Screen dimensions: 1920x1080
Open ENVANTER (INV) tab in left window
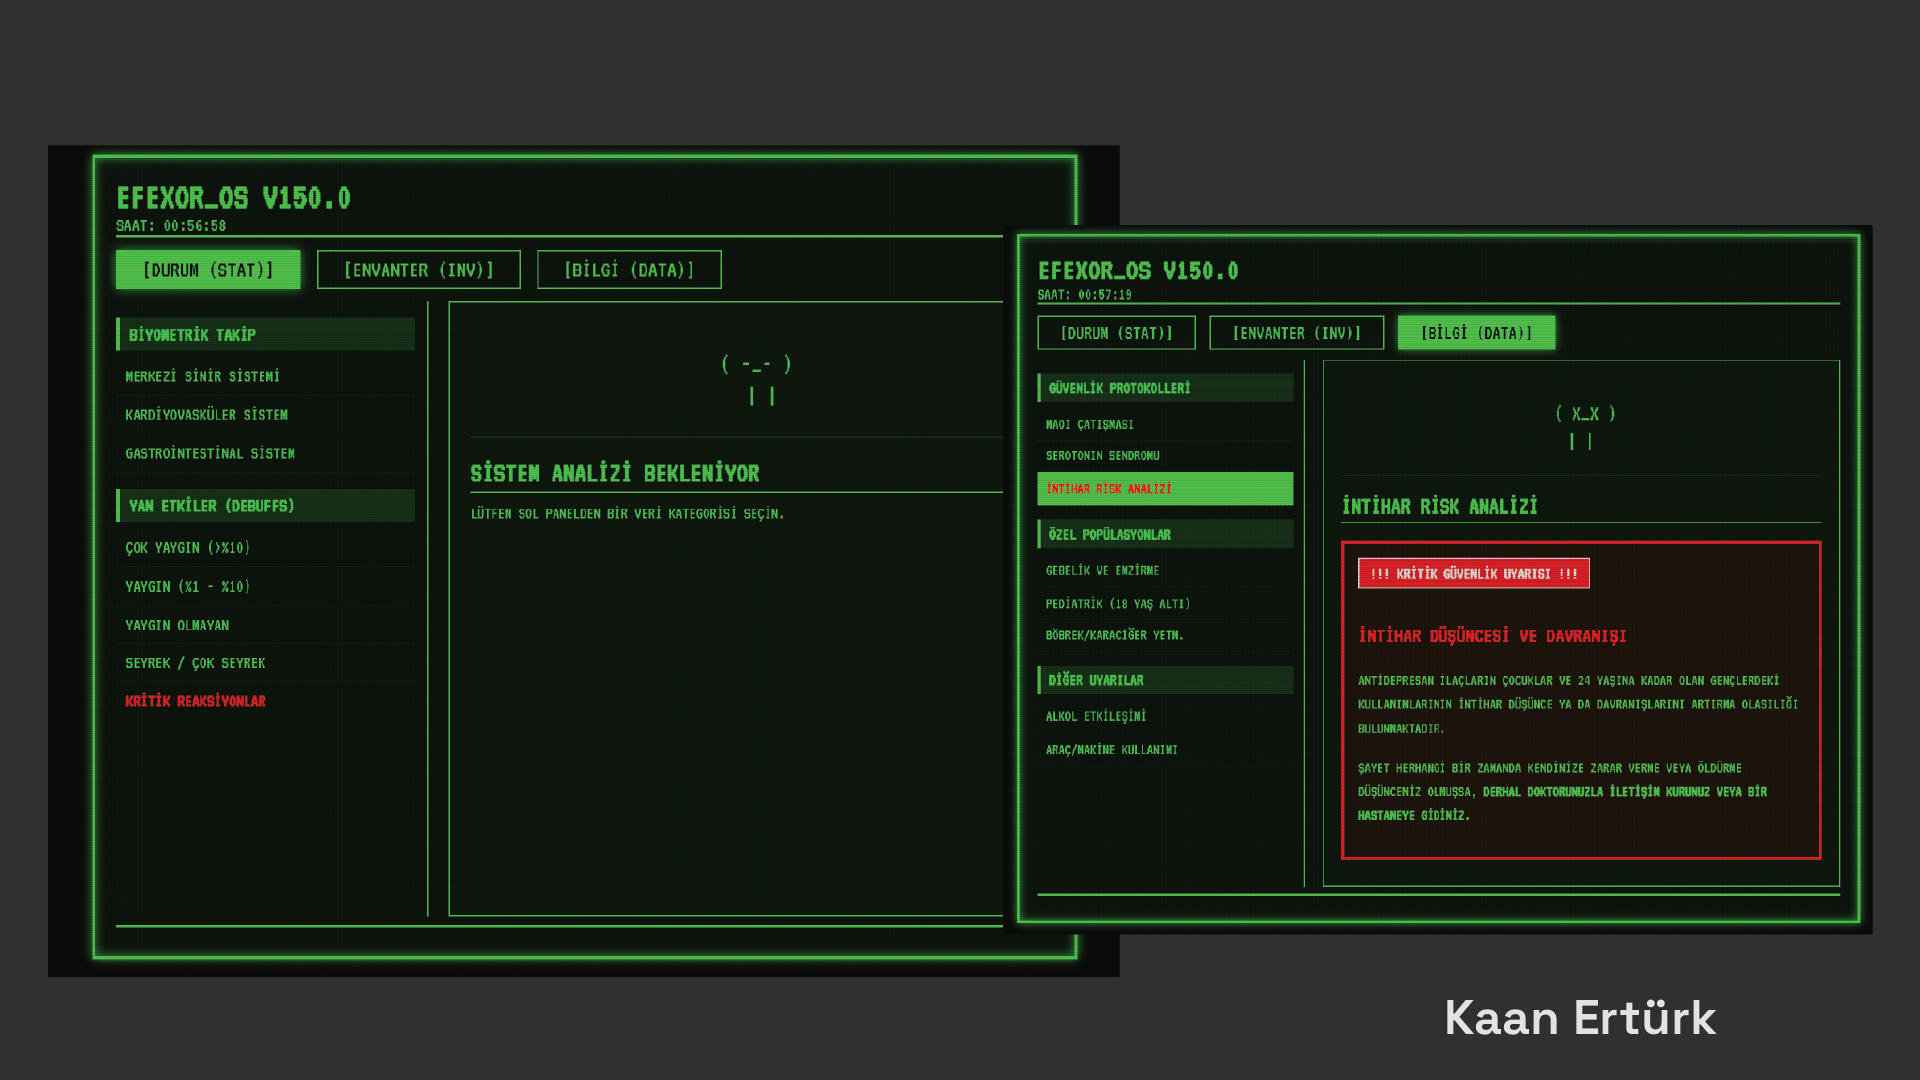click(x=419, y=270)
